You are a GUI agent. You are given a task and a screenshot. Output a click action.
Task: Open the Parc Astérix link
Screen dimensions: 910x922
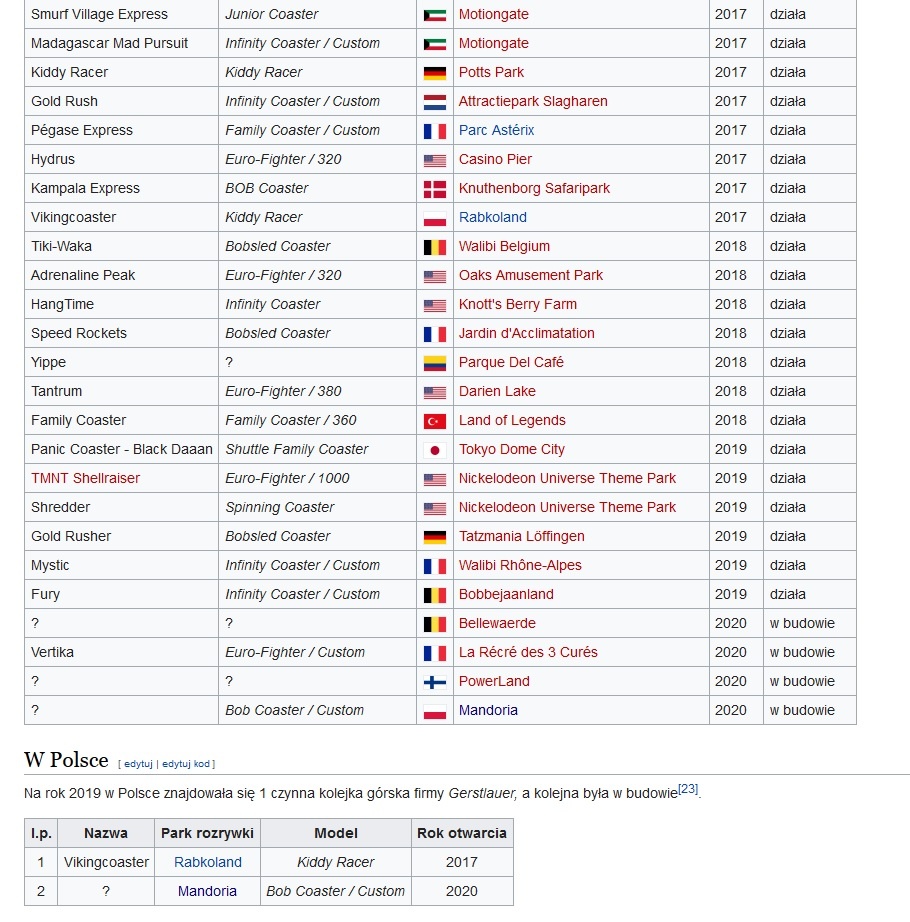click(x=496, y=130)
